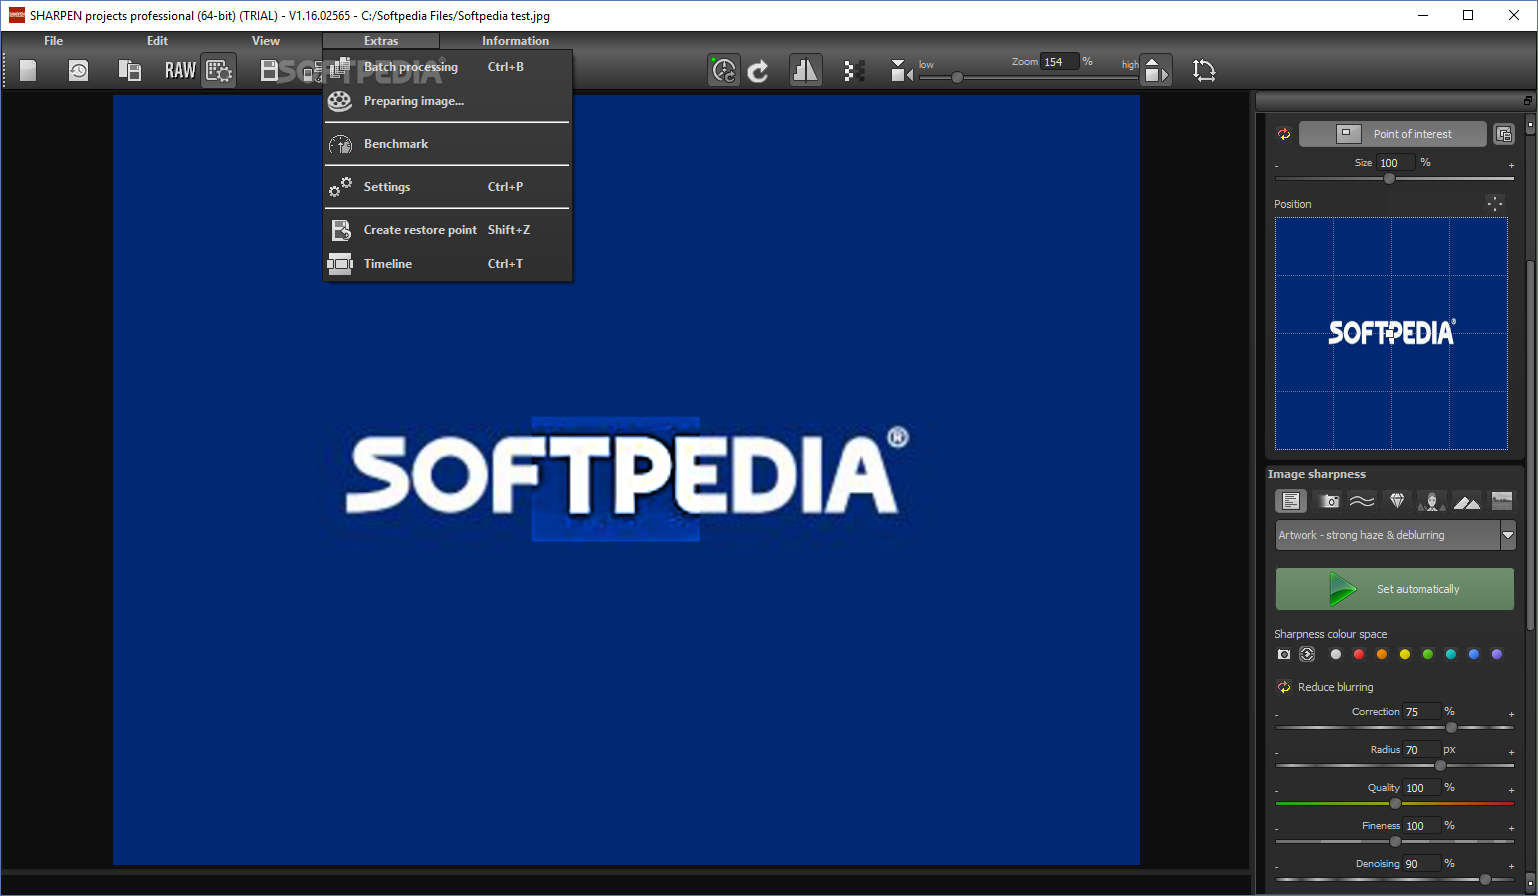Screen dimensions: 1538x896
Task: Open Settings from the Extras menu
Action: 447,187
